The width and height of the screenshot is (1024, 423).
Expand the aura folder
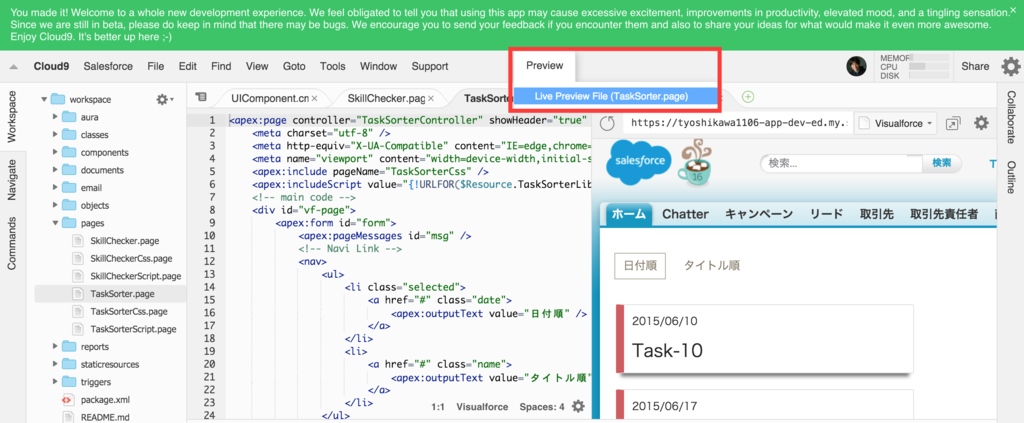(x=56, y=118)
